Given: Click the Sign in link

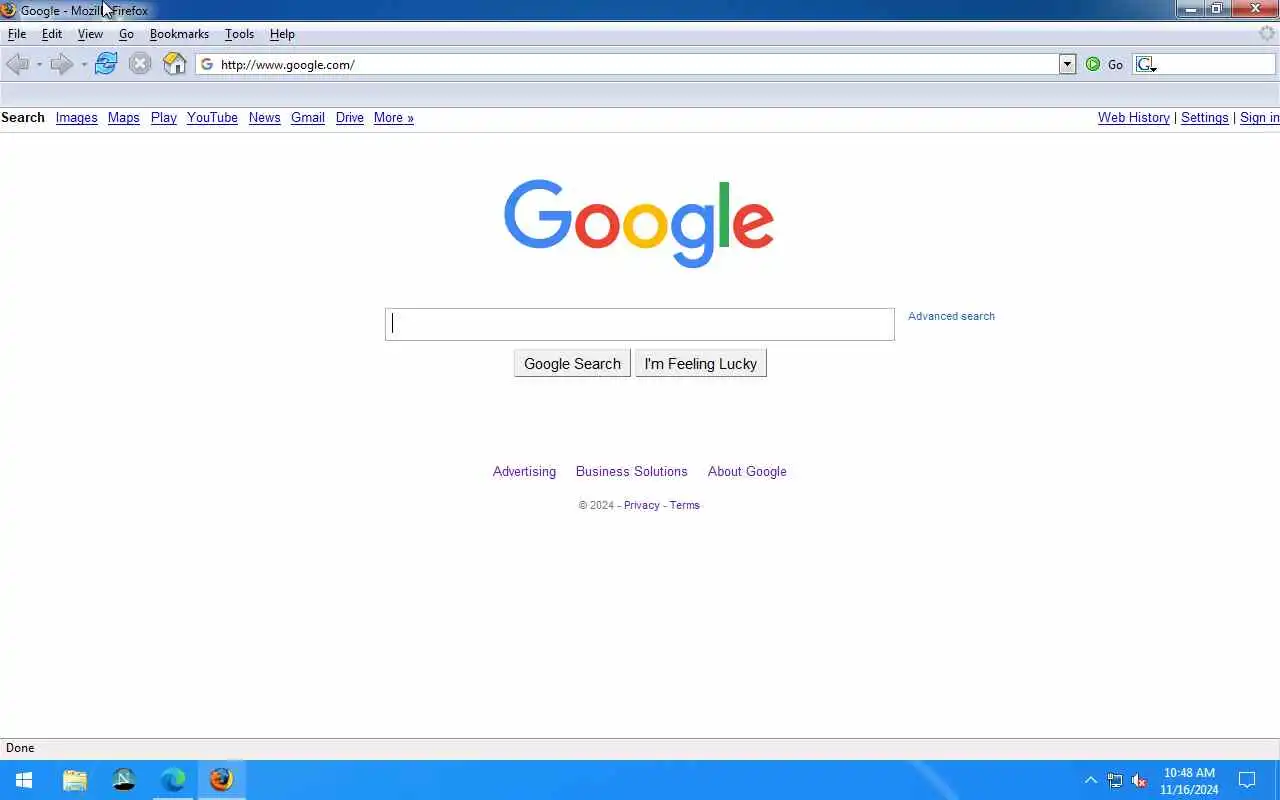Looking at the screenshot, I should (1259, 117).
